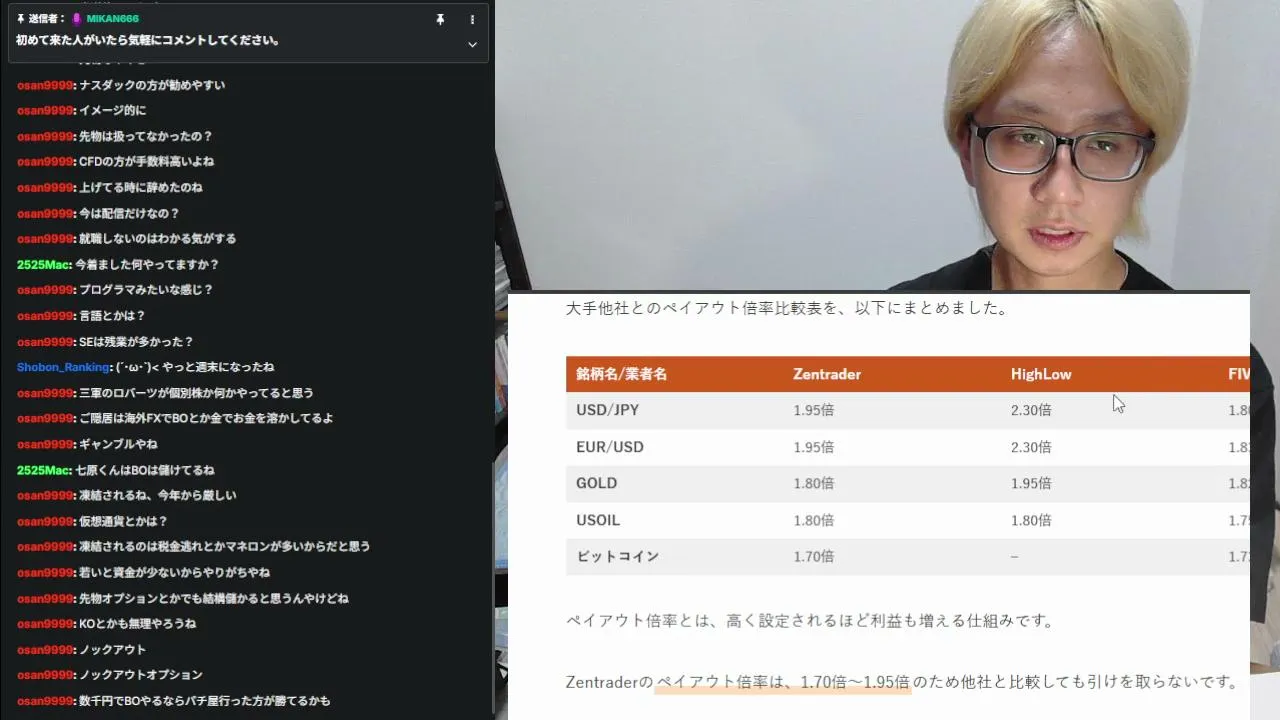Click chat message ノックアウトオプション
This screenshot has height=720, width=1280.
click(141, 675)
